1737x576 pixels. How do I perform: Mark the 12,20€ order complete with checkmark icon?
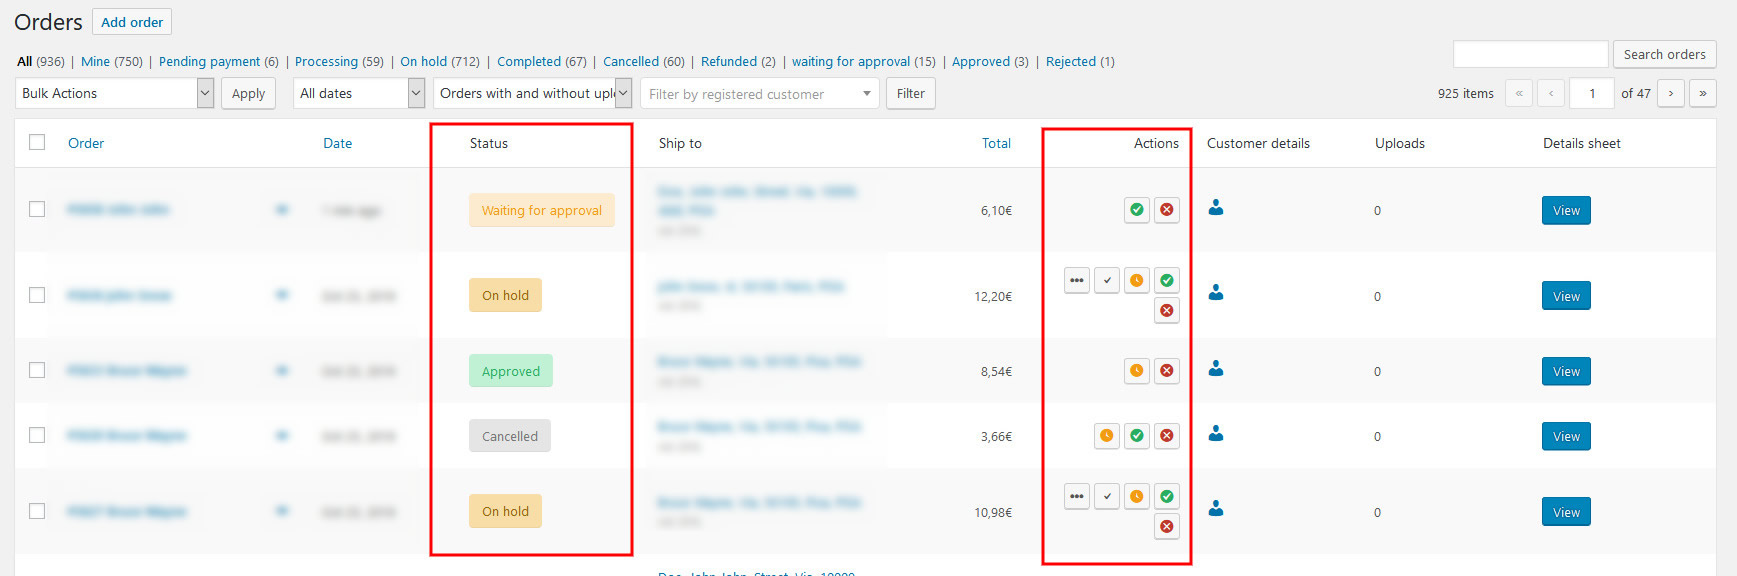(x=1106, y=280)
